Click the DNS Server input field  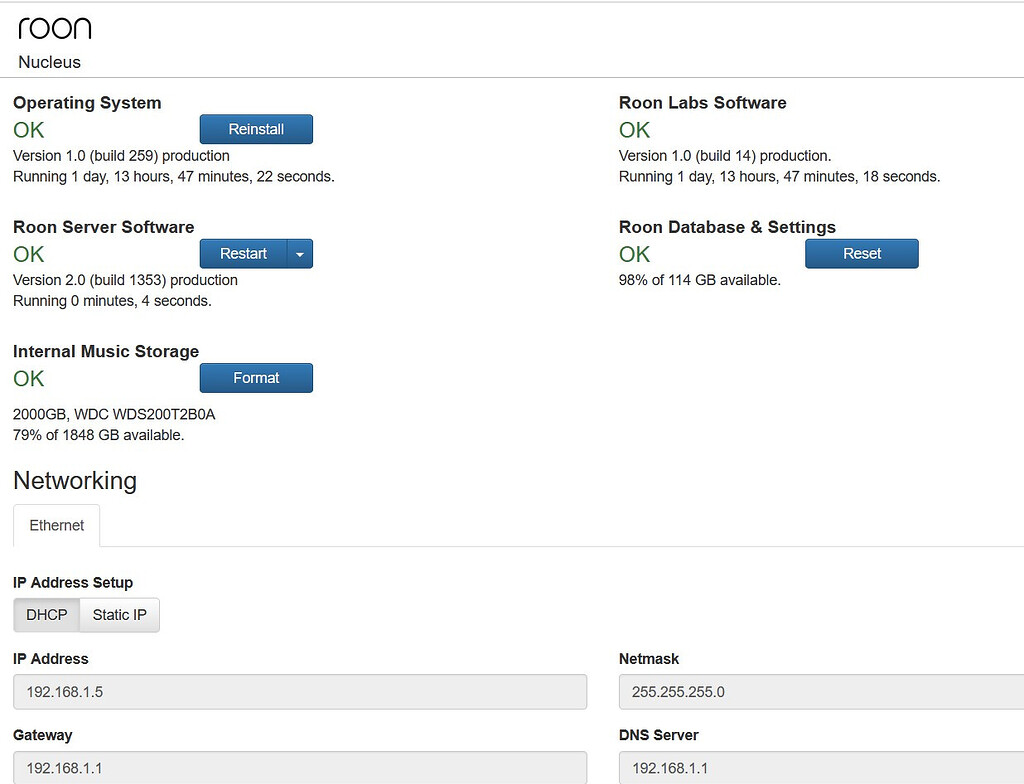820,767
